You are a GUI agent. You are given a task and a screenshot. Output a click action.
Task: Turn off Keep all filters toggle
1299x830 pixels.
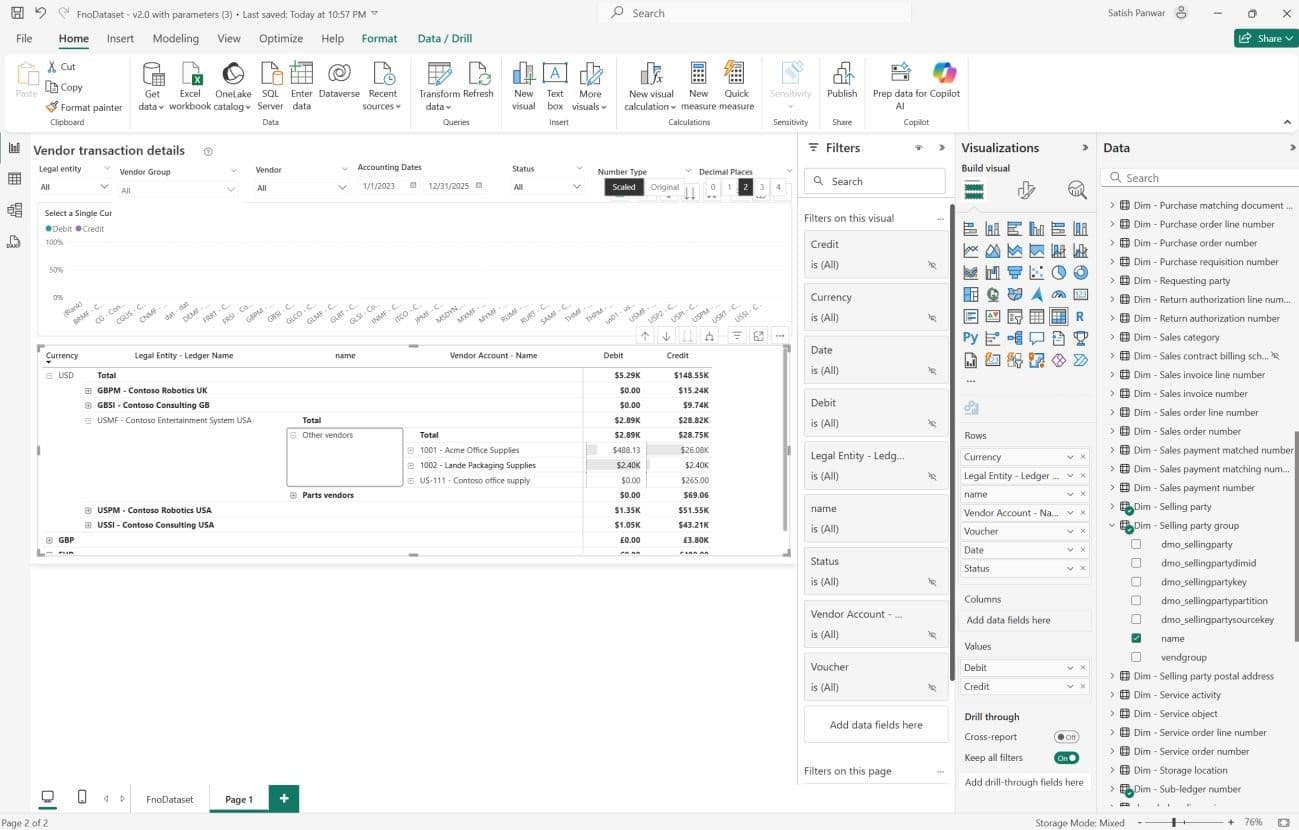coord(1066,758)
